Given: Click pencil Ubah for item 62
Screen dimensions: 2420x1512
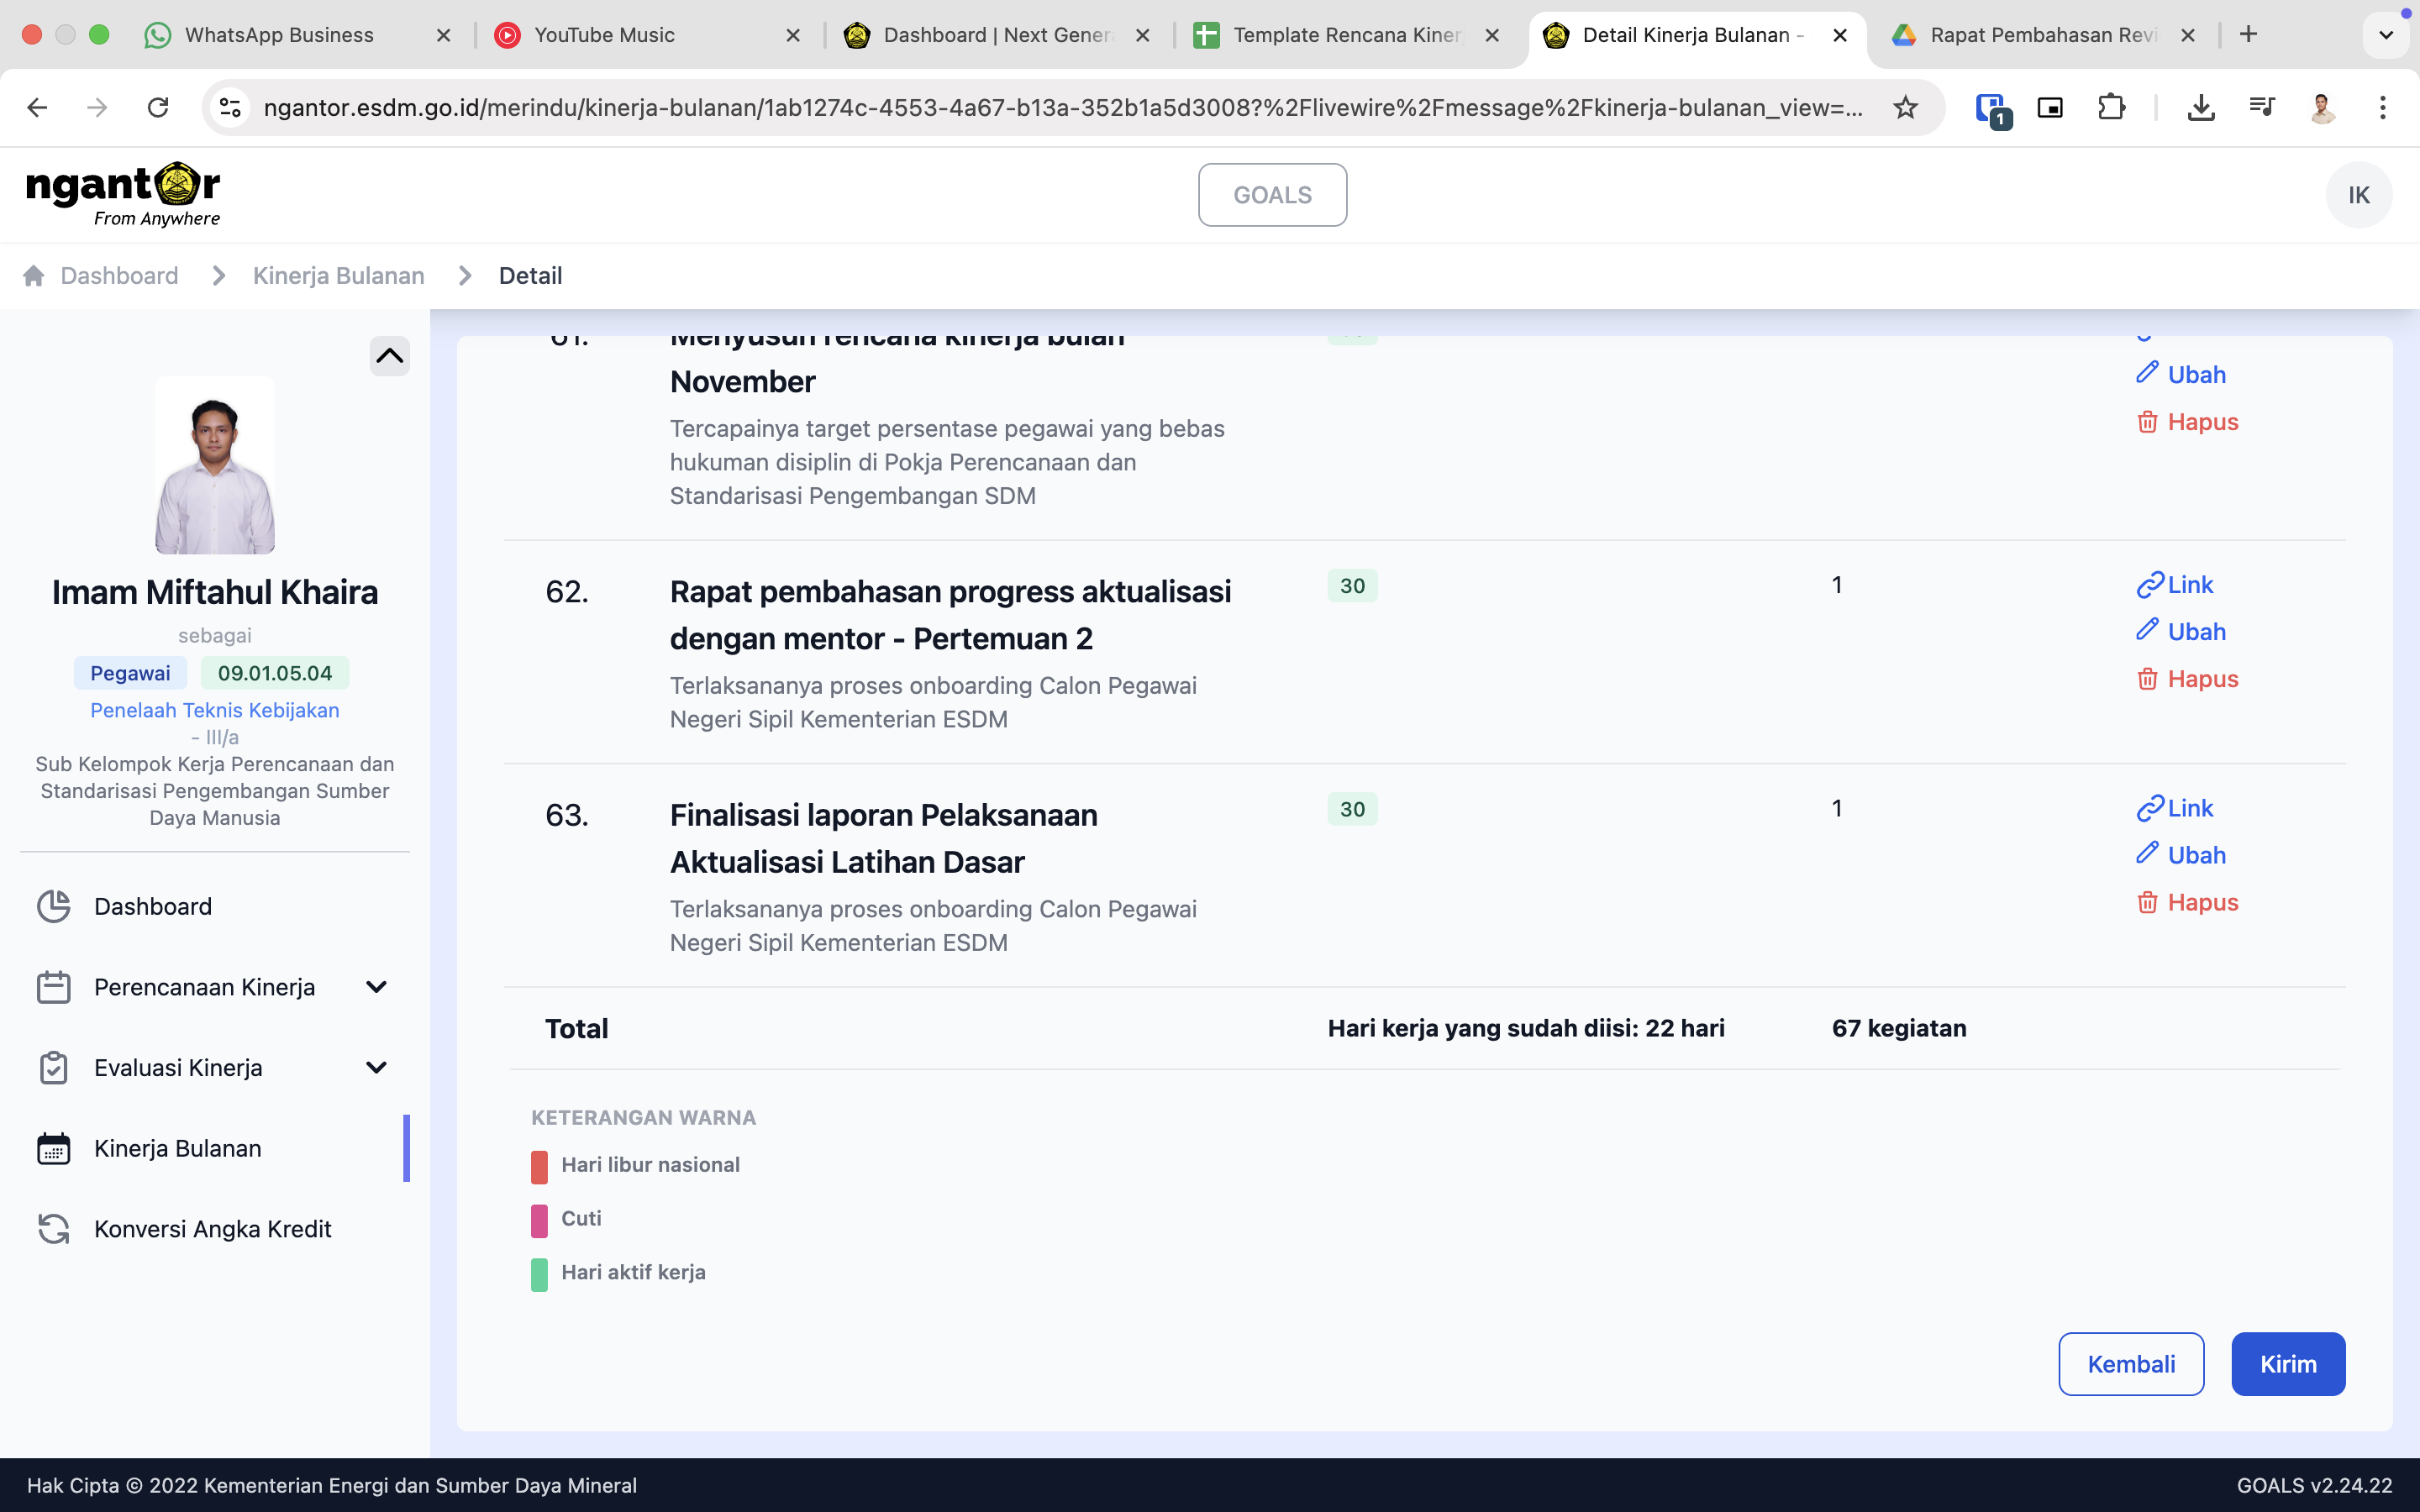Looking at the screenshot, I should coord(2147,630).
